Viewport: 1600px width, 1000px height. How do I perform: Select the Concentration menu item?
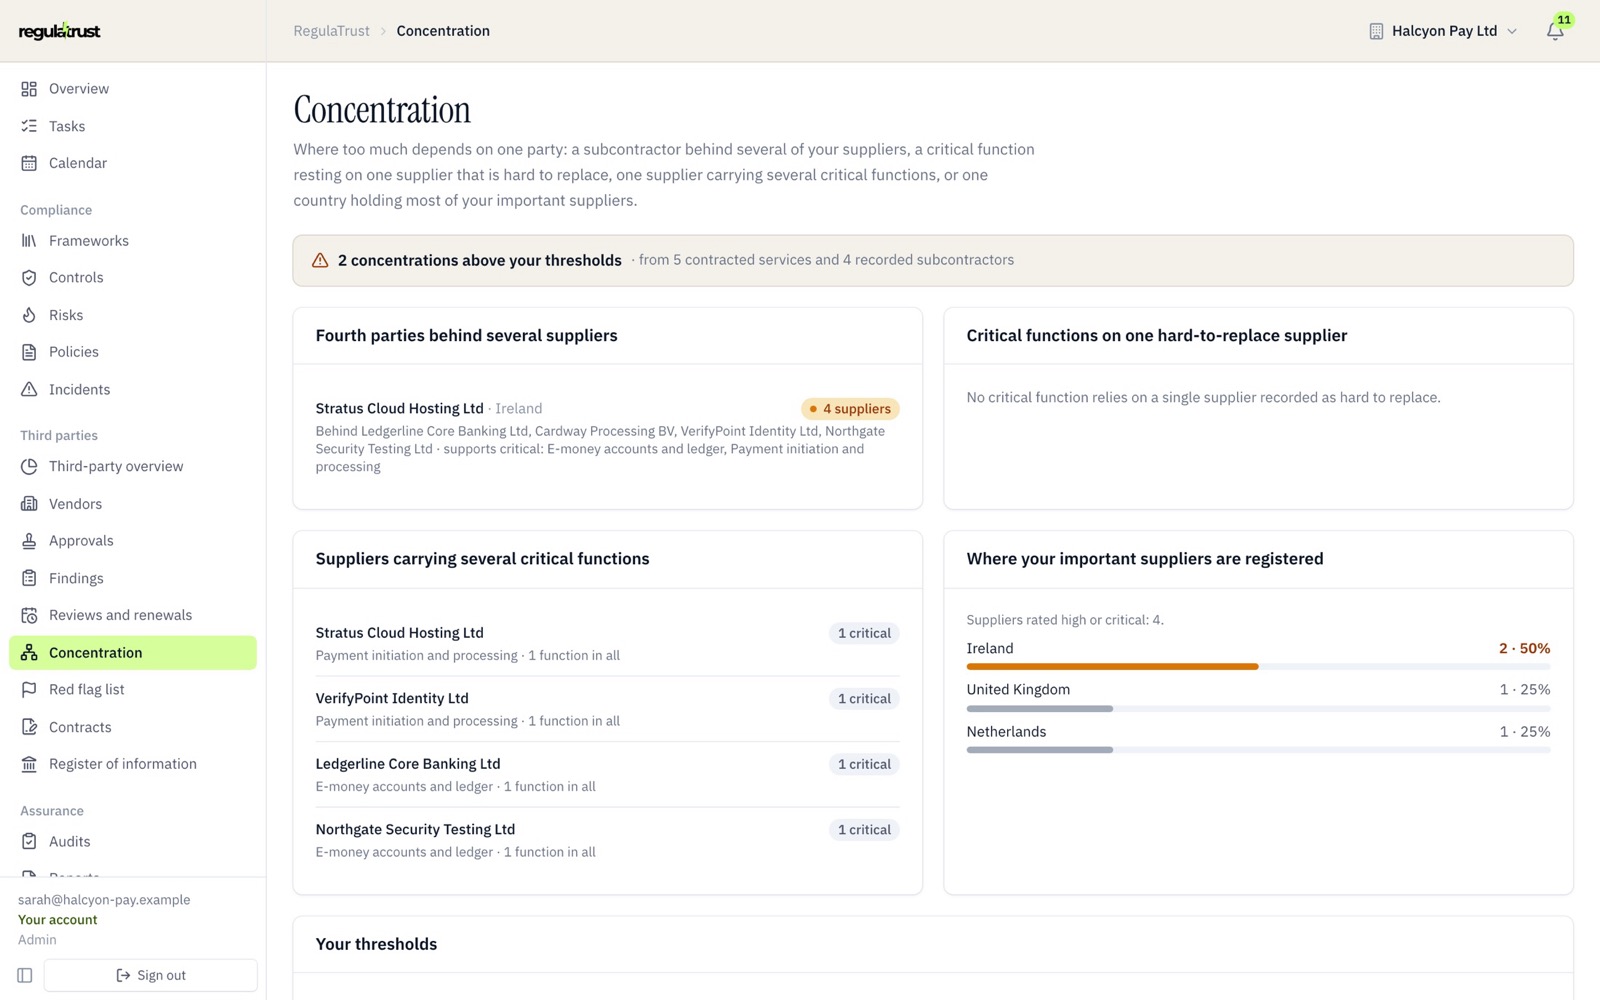(x=133, y=653)
